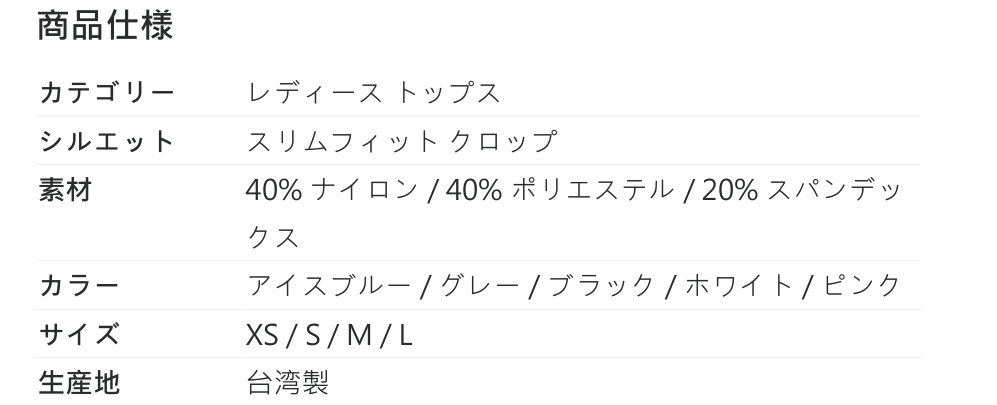Click the 生産地 row label
This screenshot has height=405, width=997.
80,381
